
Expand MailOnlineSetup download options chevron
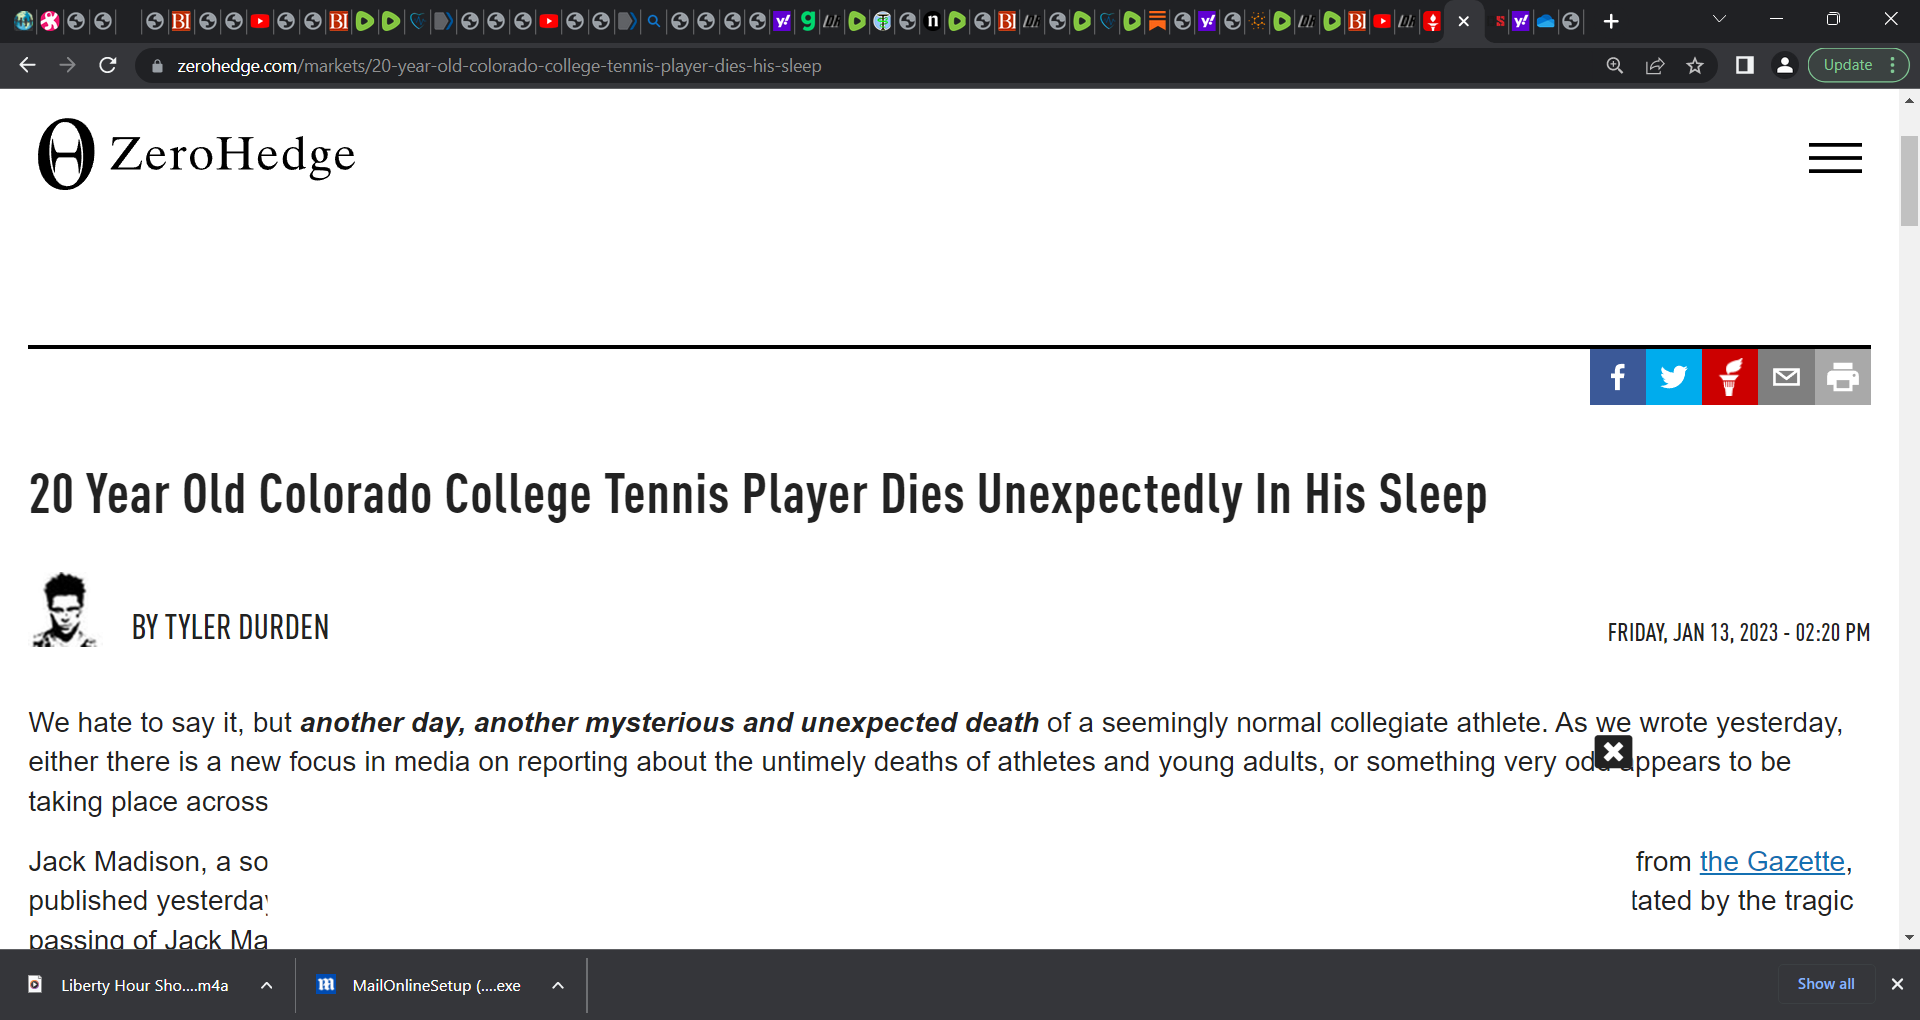coord(558,985)
